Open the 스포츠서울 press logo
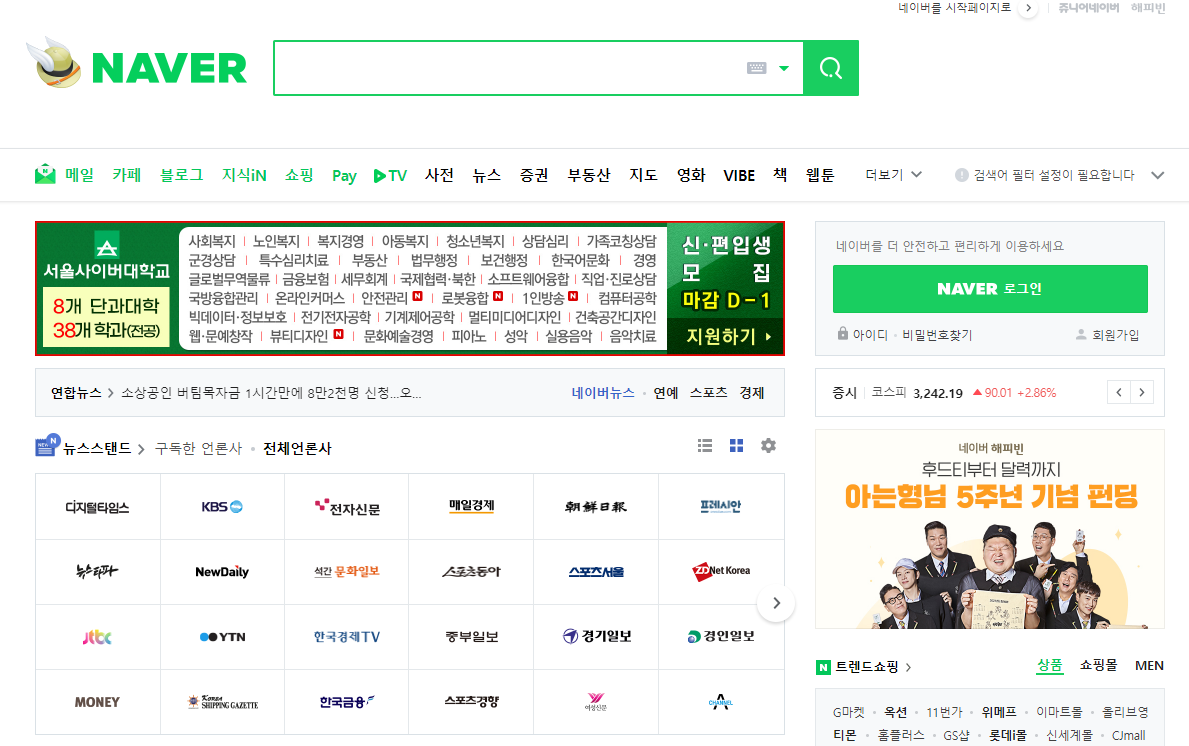This screenshot has width=1189, height=746. [596, 572]
